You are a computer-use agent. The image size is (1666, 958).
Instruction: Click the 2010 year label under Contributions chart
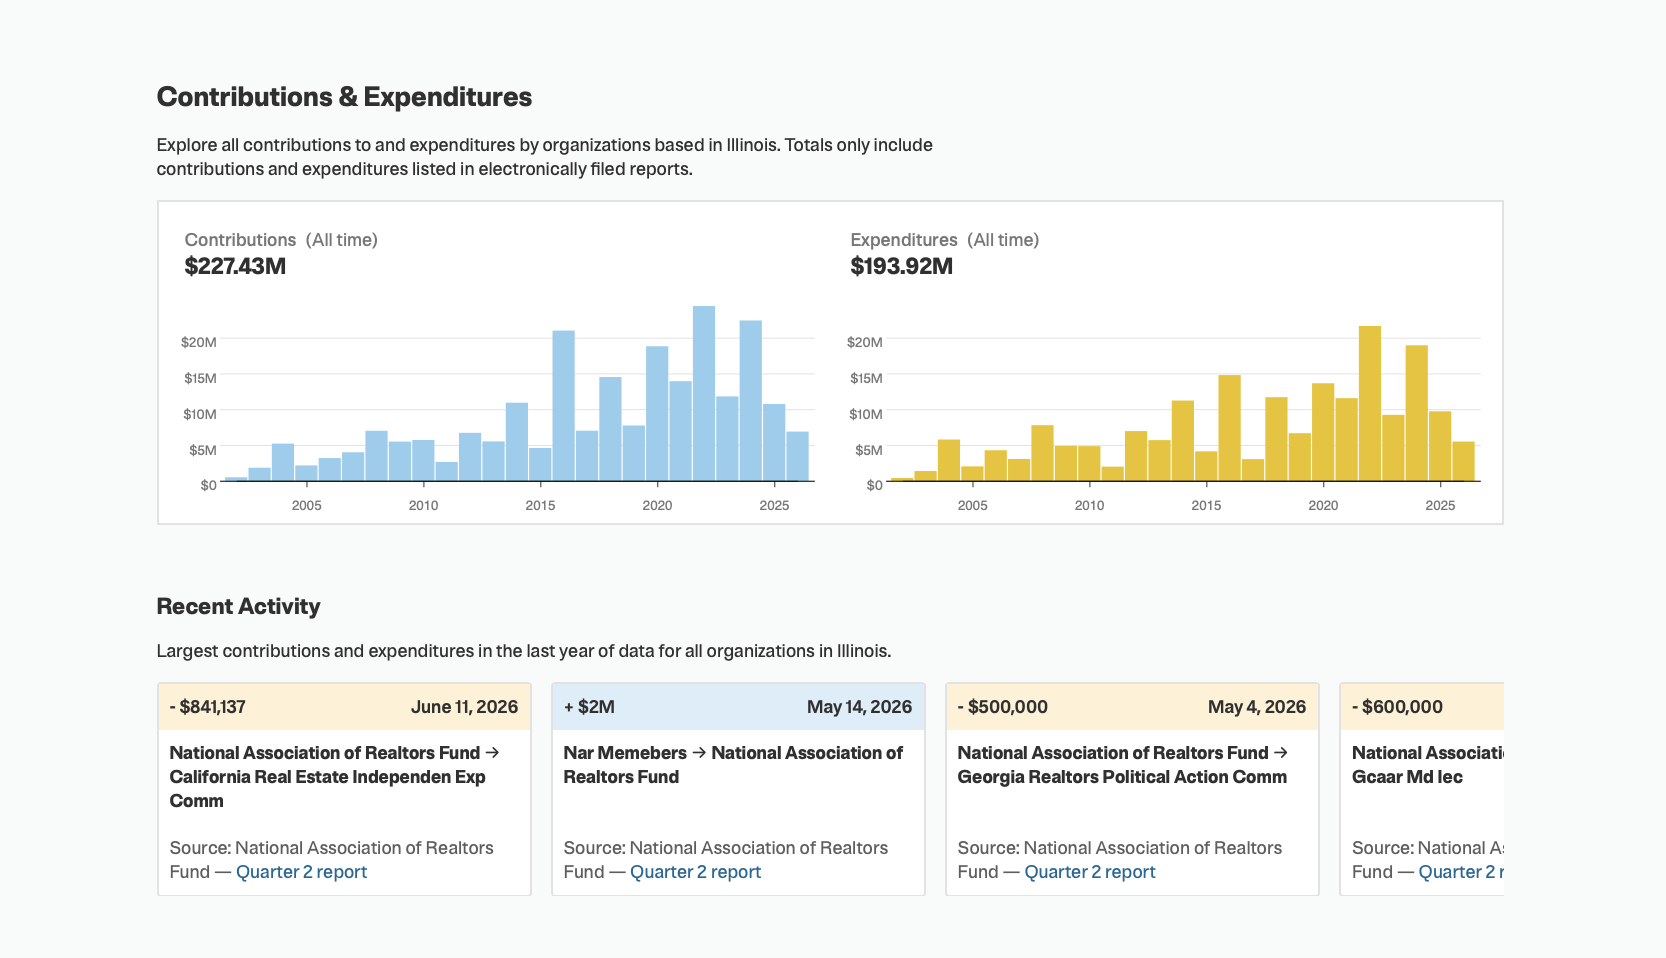423,505
